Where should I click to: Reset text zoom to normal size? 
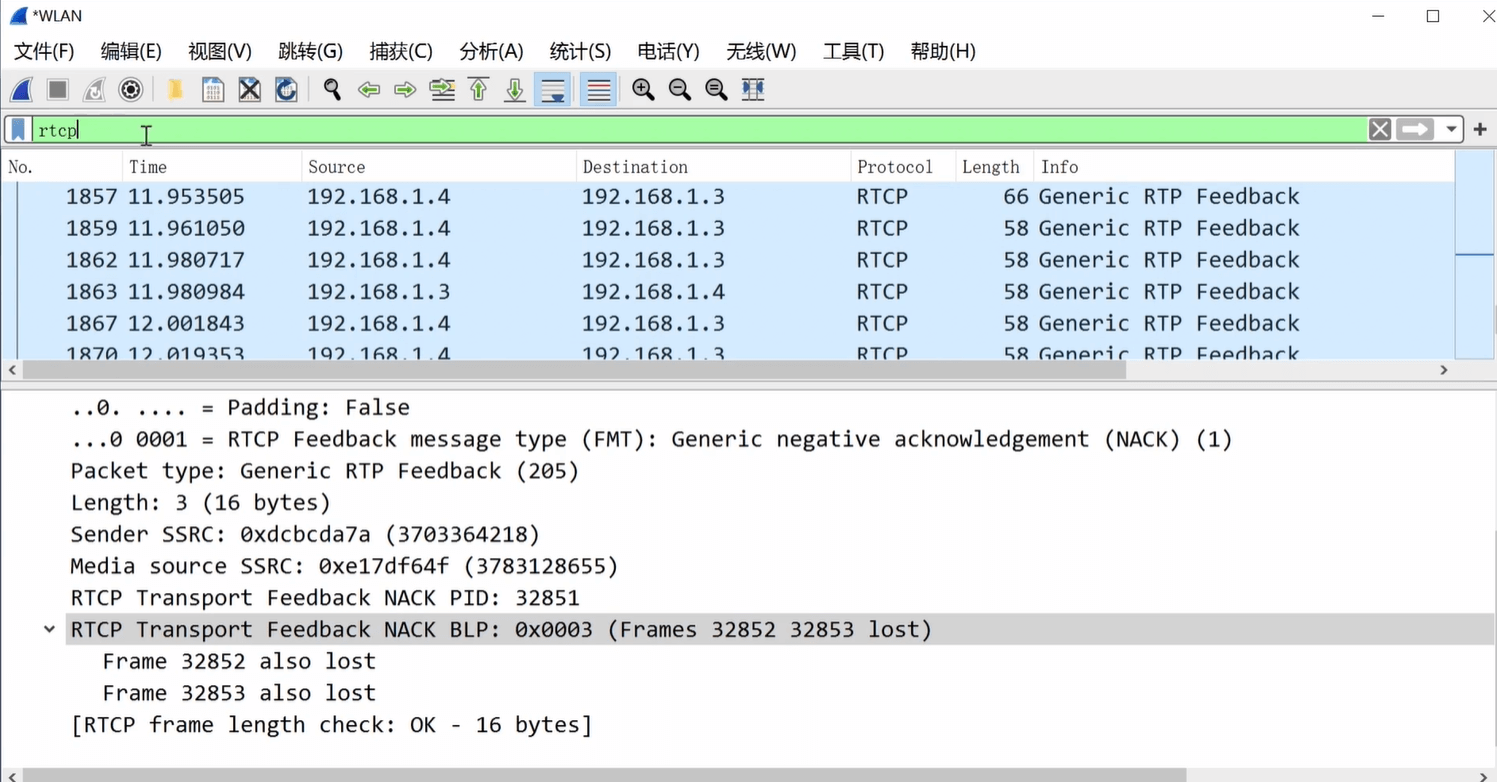point(716,90)
